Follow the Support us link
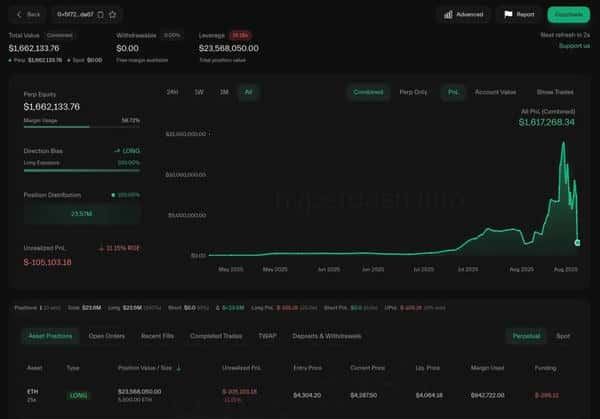 point(574,46)
